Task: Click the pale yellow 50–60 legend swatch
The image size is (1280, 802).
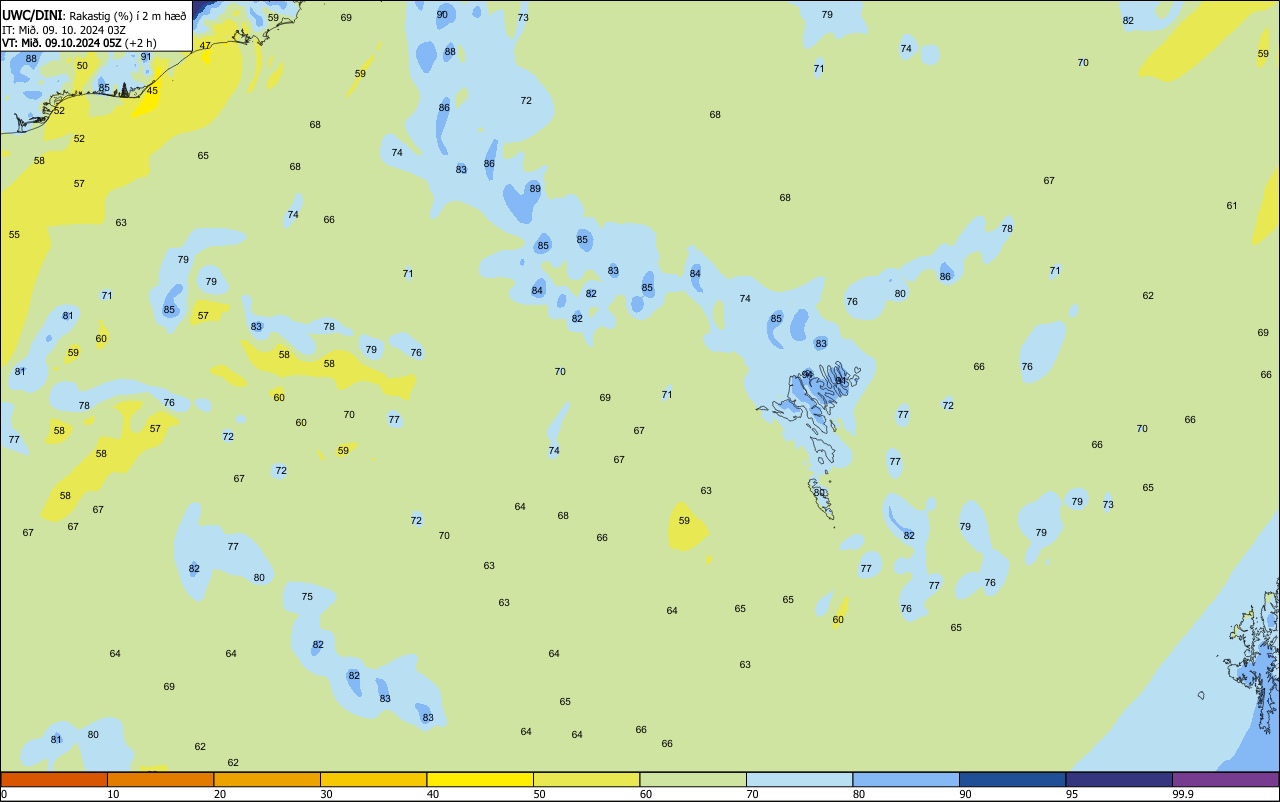Action: pyautogui.click(x=586, y=779)
